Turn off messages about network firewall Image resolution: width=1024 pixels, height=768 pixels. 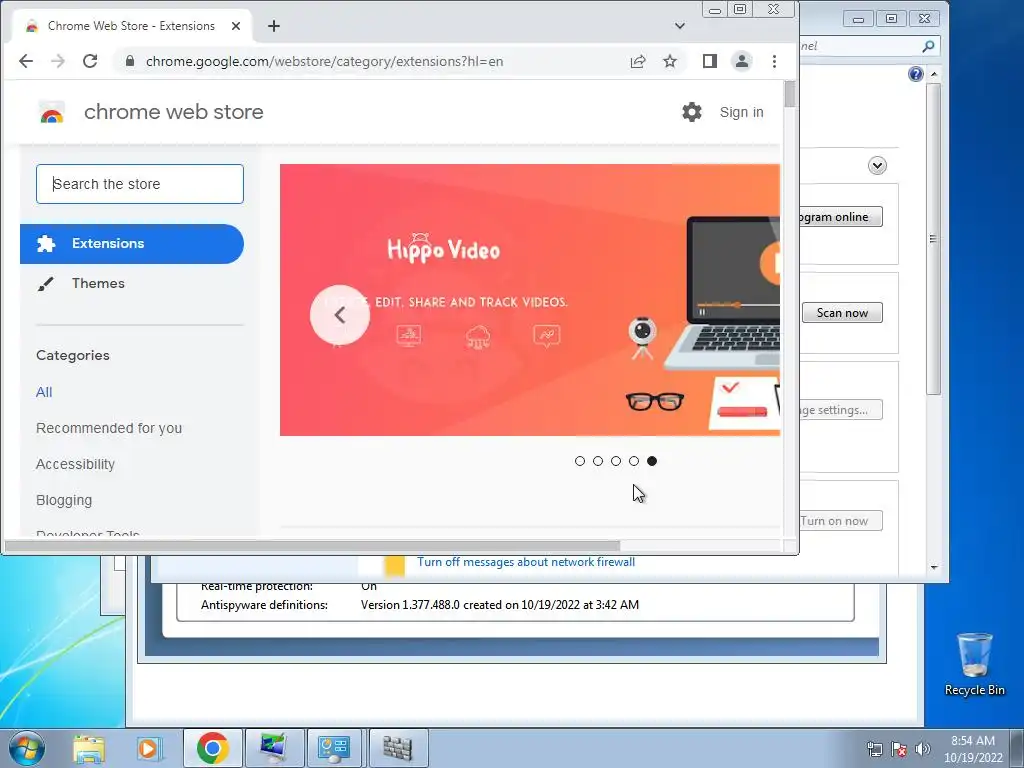526,562
